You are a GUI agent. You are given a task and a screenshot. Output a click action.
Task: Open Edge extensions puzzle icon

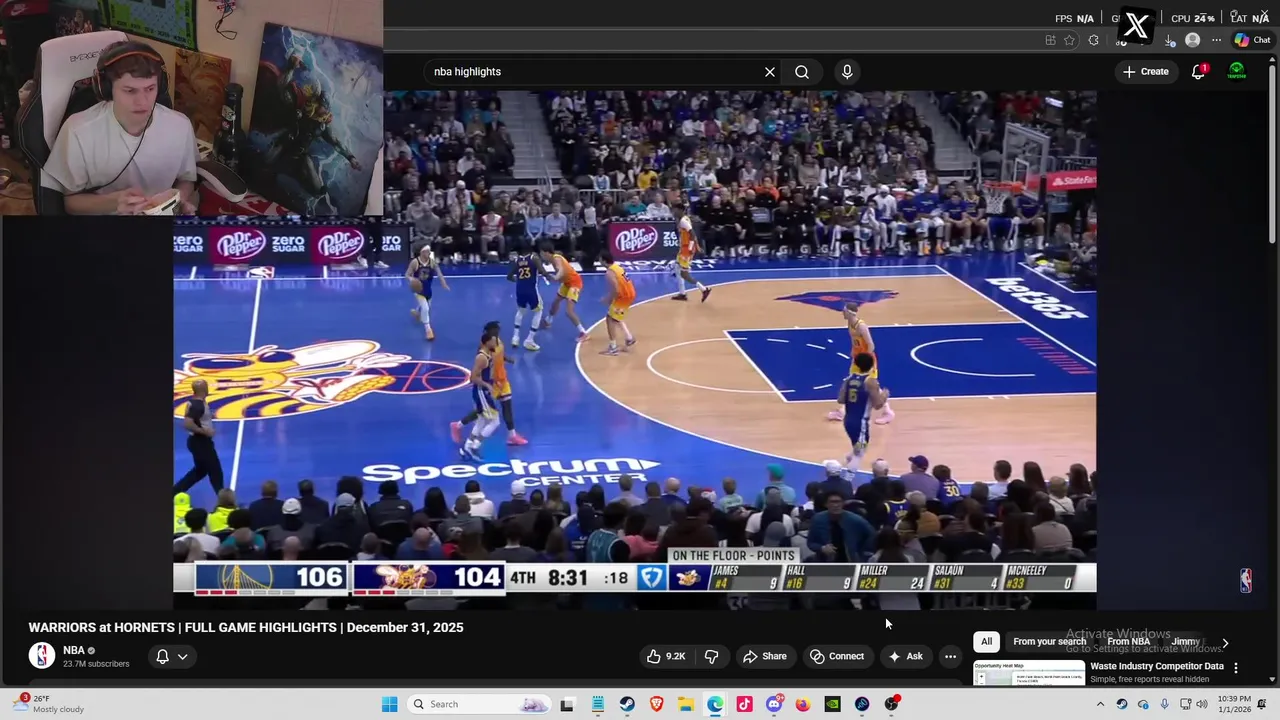click(1093, 40)
